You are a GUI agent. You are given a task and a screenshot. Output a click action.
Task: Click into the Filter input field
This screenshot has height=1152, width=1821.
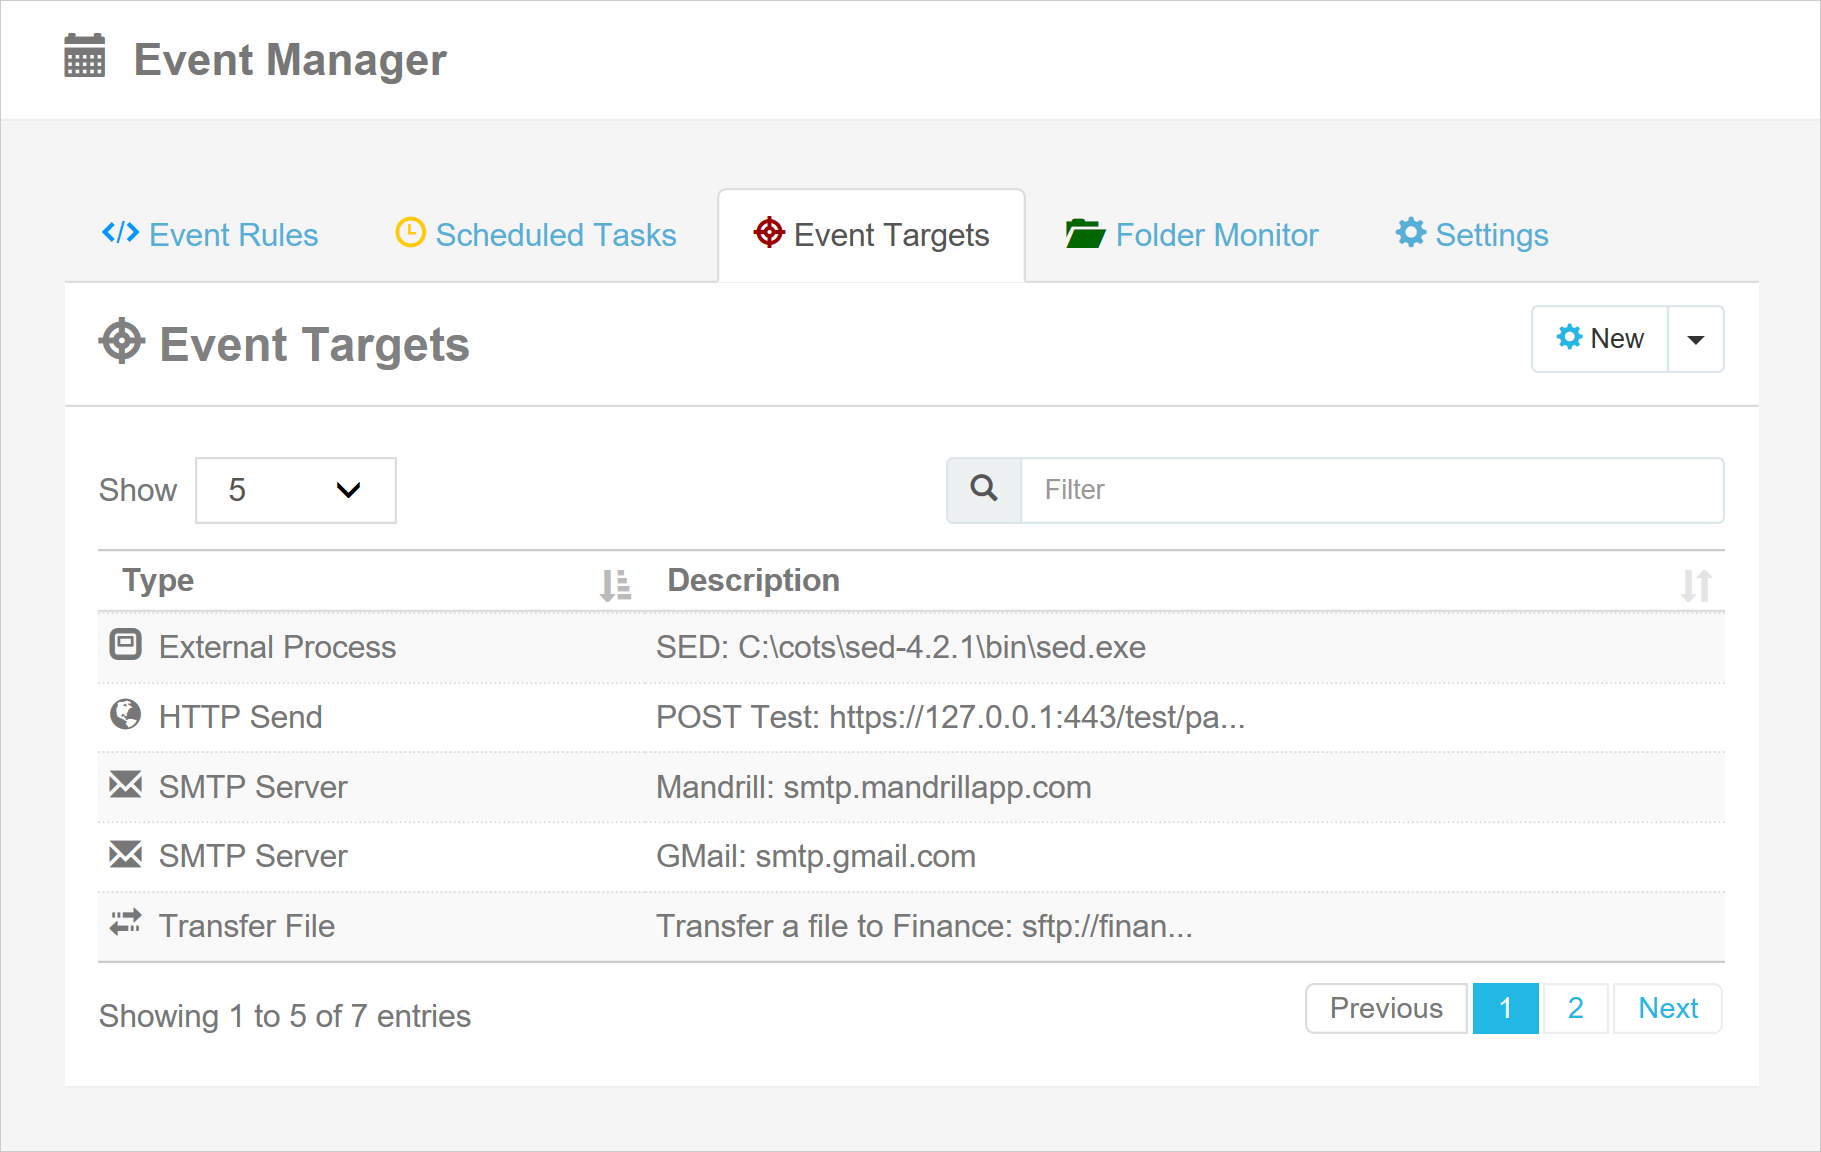point(1372,490)
